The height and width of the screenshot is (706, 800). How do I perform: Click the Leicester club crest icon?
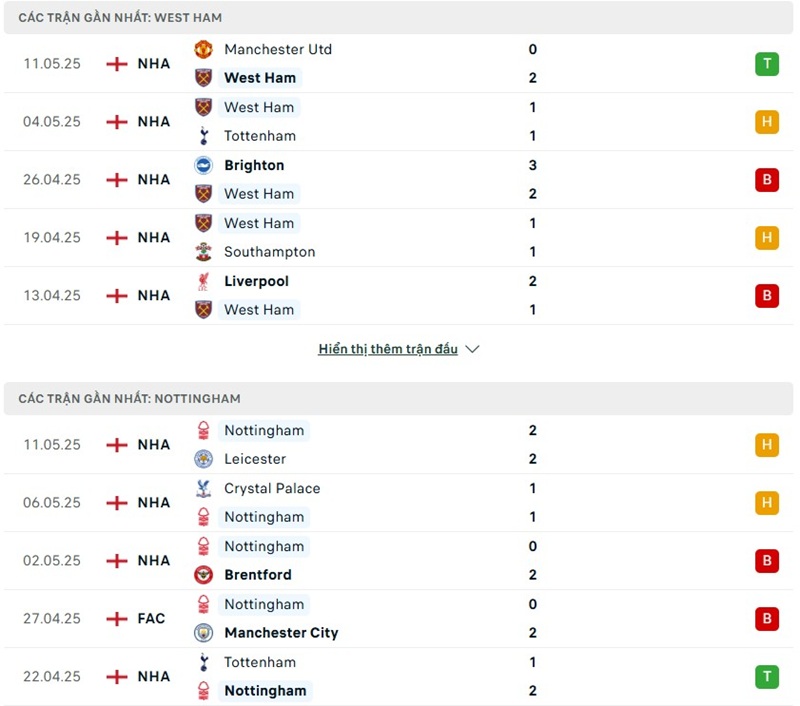click(204, 459)
